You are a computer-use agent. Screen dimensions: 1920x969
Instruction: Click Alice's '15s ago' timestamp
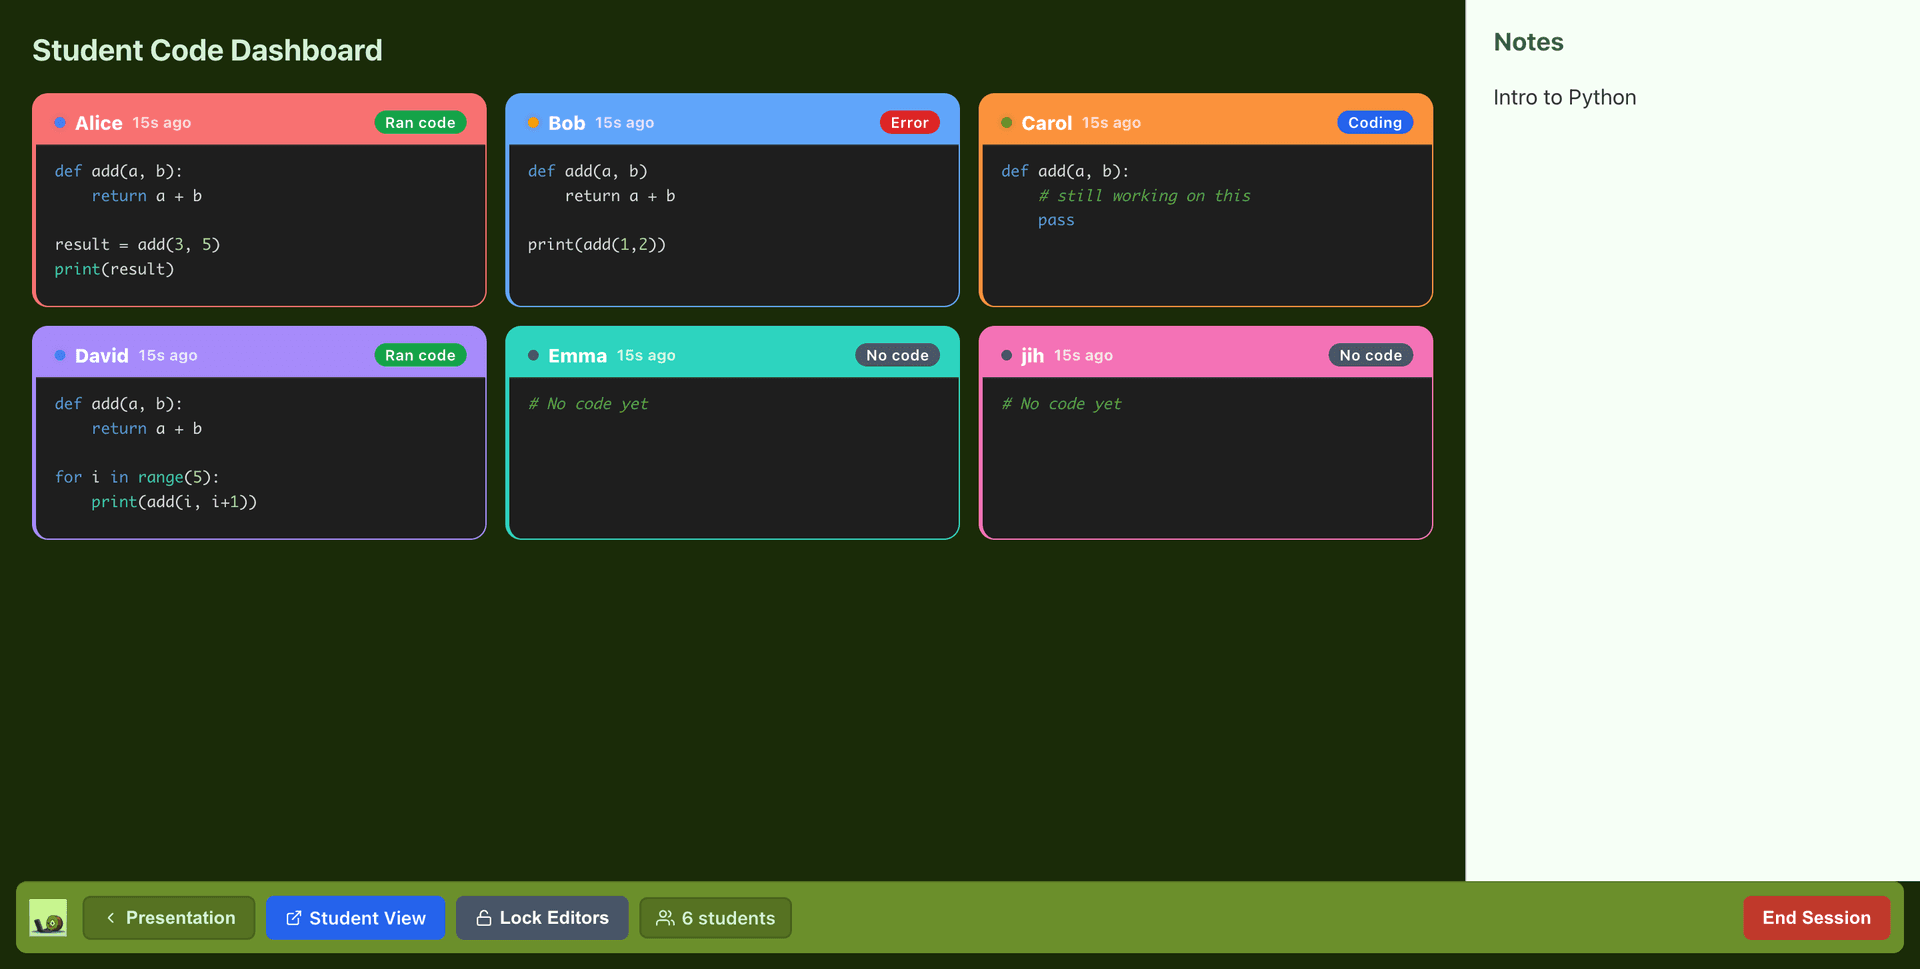tap(162, 123)
